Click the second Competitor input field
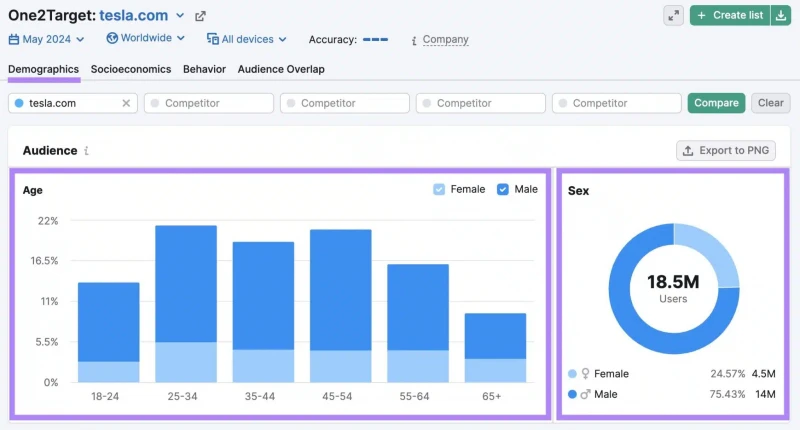The image size is (800, 430). pos(345,103)
